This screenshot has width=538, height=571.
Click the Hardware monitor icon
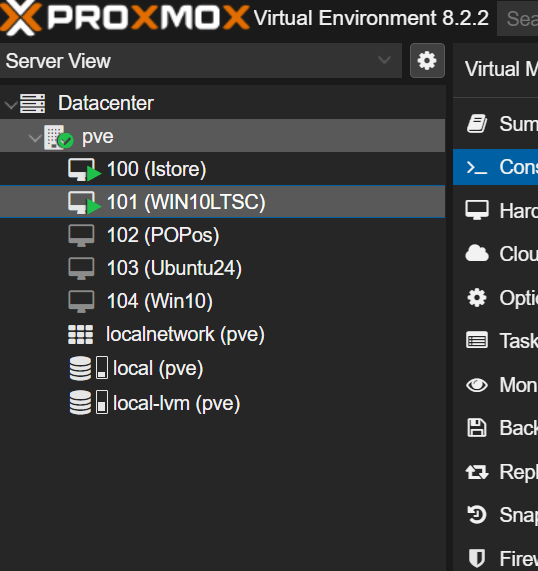[x=477, y=210]
